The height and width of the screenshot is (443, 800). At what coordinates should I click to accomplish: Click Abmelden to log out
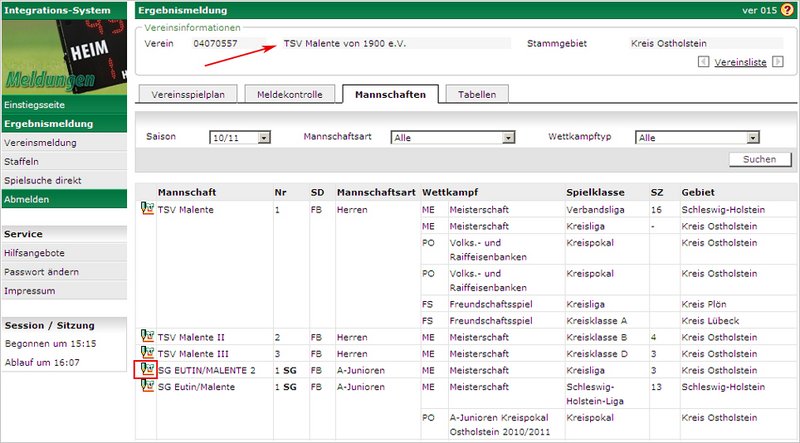[x=28, y=200]
